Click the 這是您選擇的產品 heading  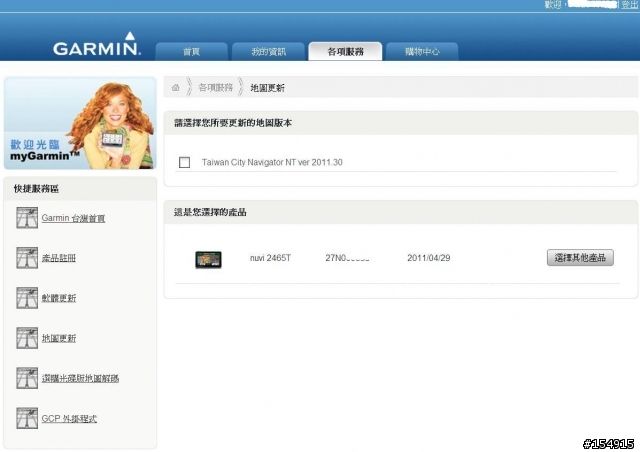tap(210, 212)
